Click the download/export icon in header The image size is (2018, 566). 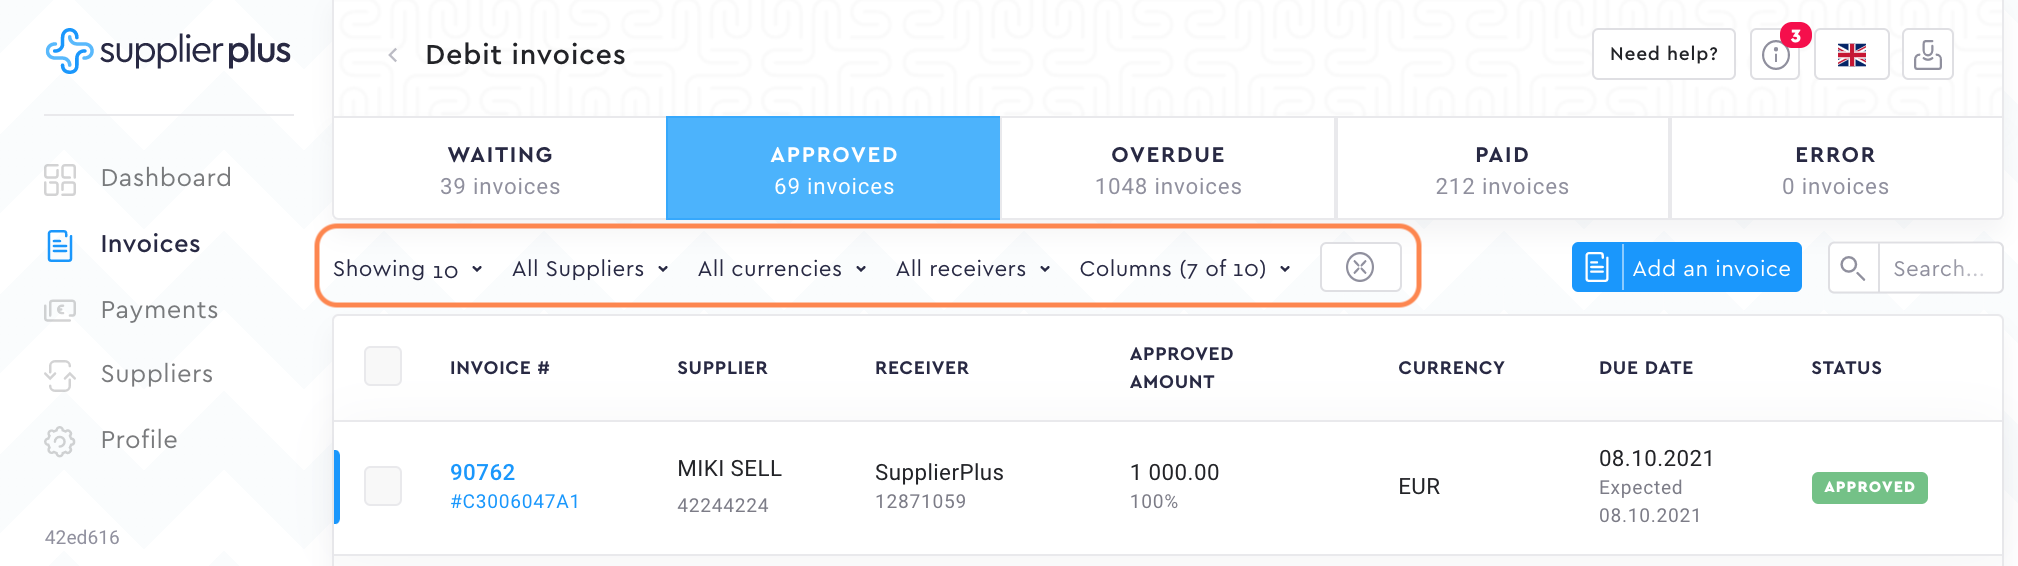point(1927,55)
